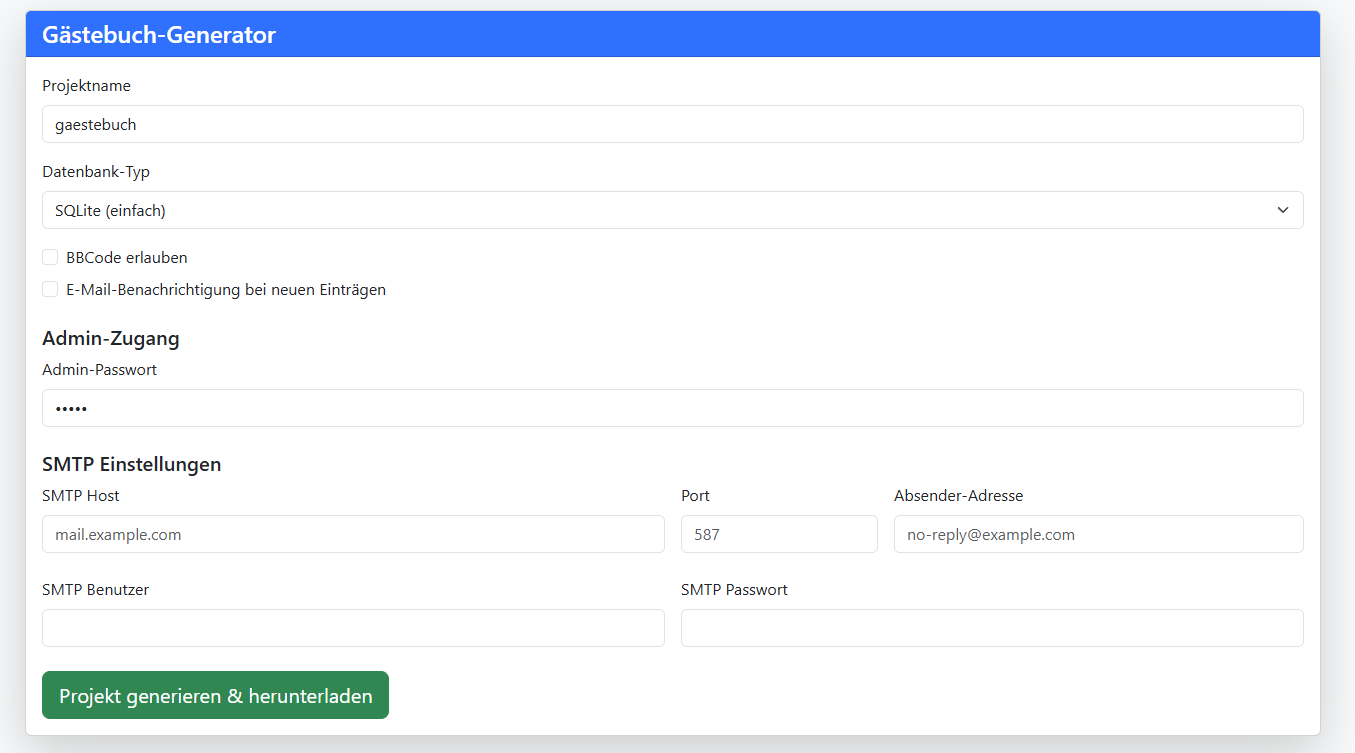The image size is (1355, 753).
Task: Click the Datenbank-Typ label
Action: click(96, 172)
